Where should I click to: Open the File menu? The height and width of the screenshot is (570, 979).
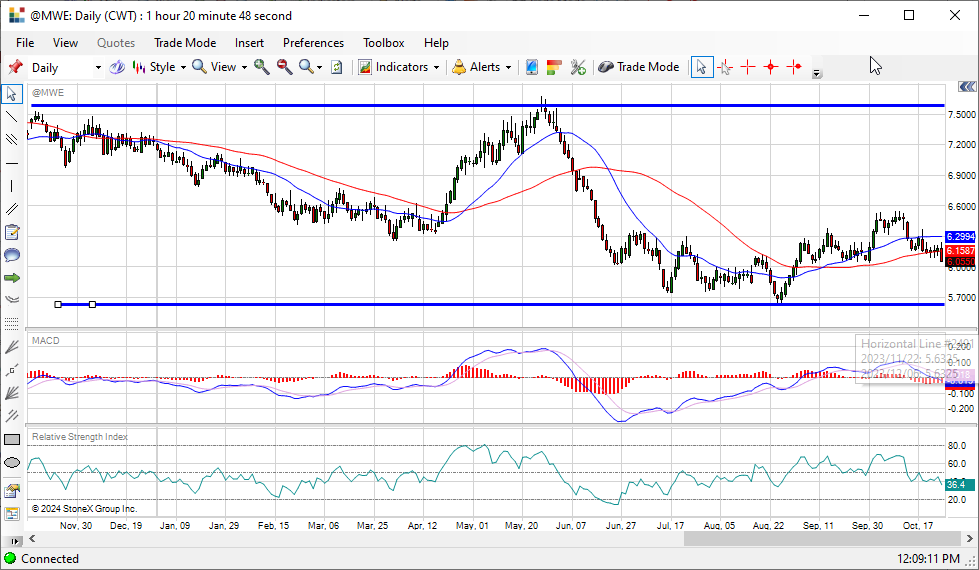25,43
